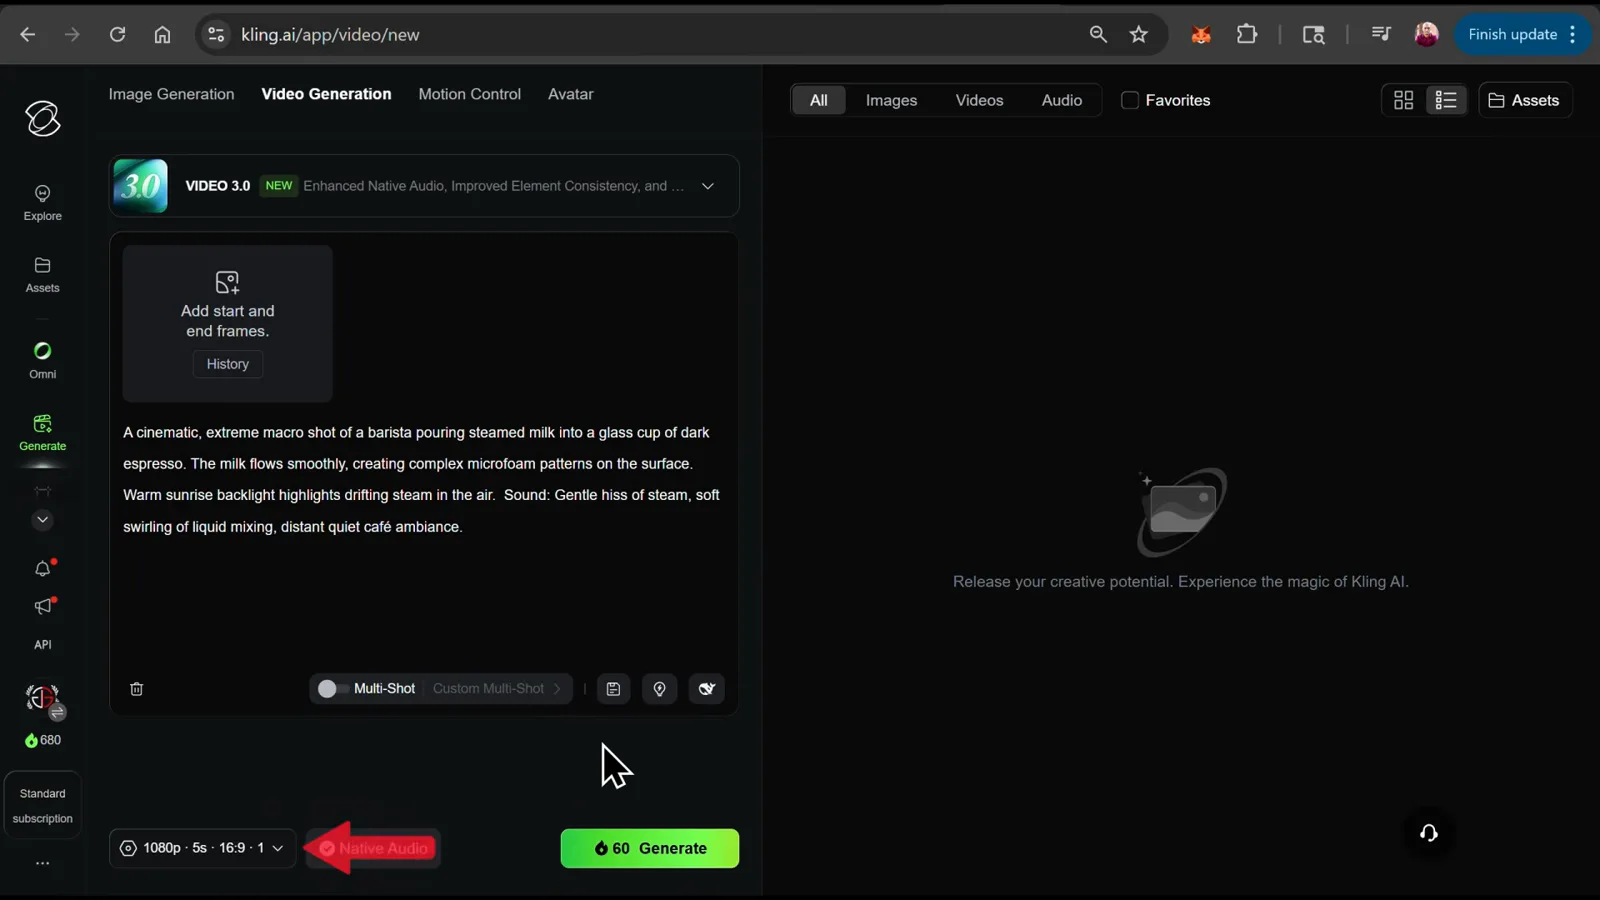Click the lightbulb prompt helper icon
Screen dimensions: 1600x900
(x=659, y=689)
